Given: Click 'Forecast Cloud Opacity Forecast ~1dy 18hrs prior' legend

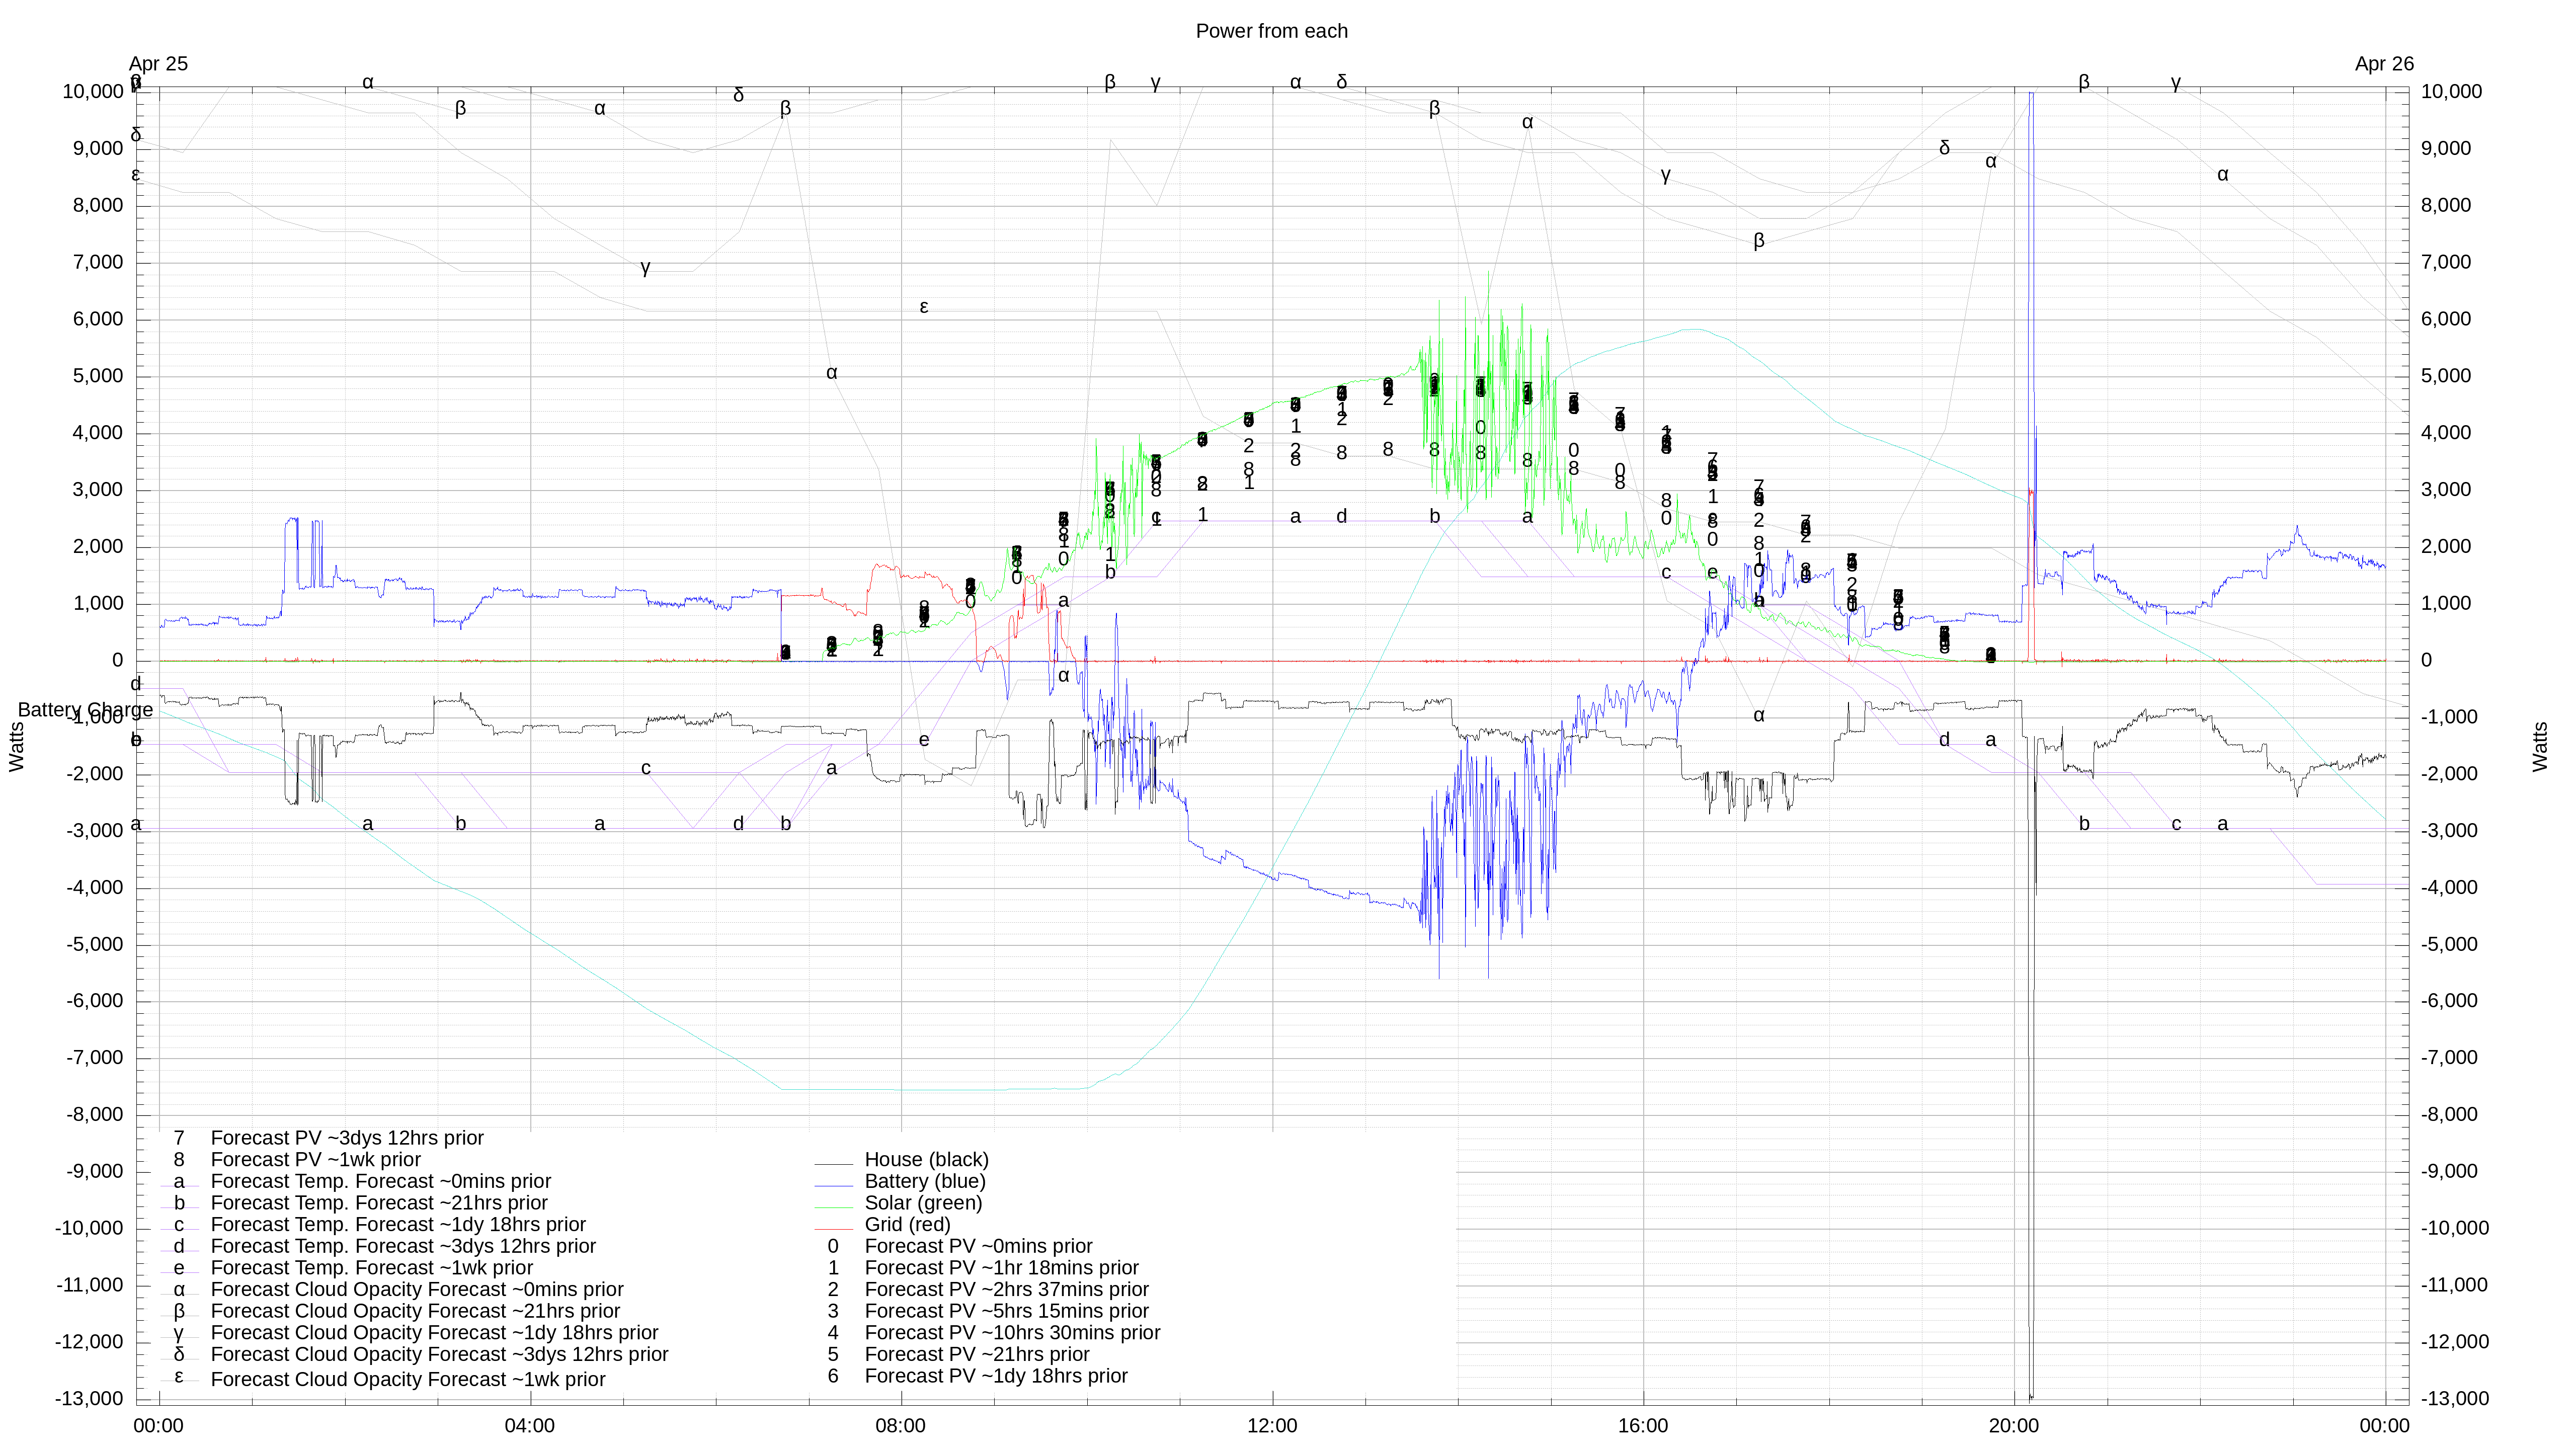Looking at the screenshot, I should click(x=434, y=1333).
